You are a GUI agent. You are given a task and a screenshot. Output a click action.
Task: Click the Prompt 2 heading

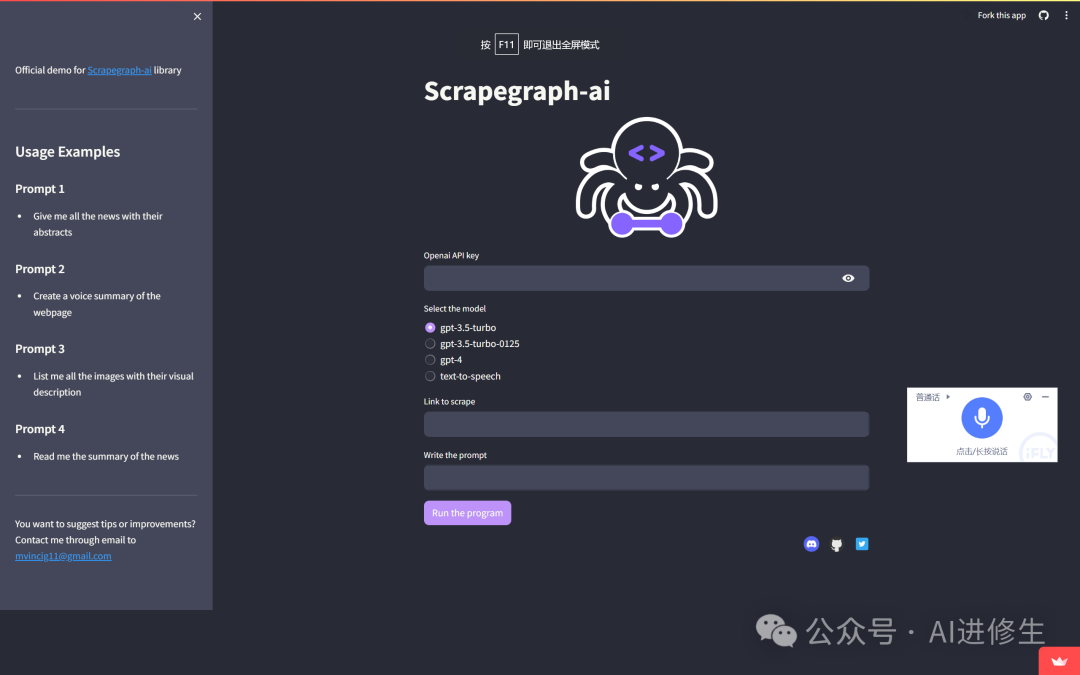[x=40, y=269]
